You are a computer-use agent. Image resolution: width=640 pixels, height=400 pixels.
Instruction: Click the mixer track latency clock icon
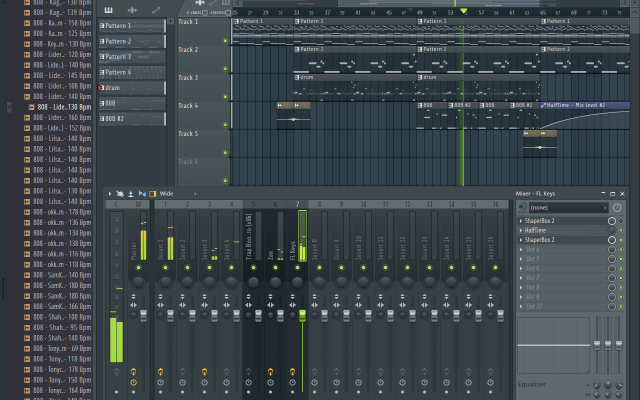tap(617, 208)
